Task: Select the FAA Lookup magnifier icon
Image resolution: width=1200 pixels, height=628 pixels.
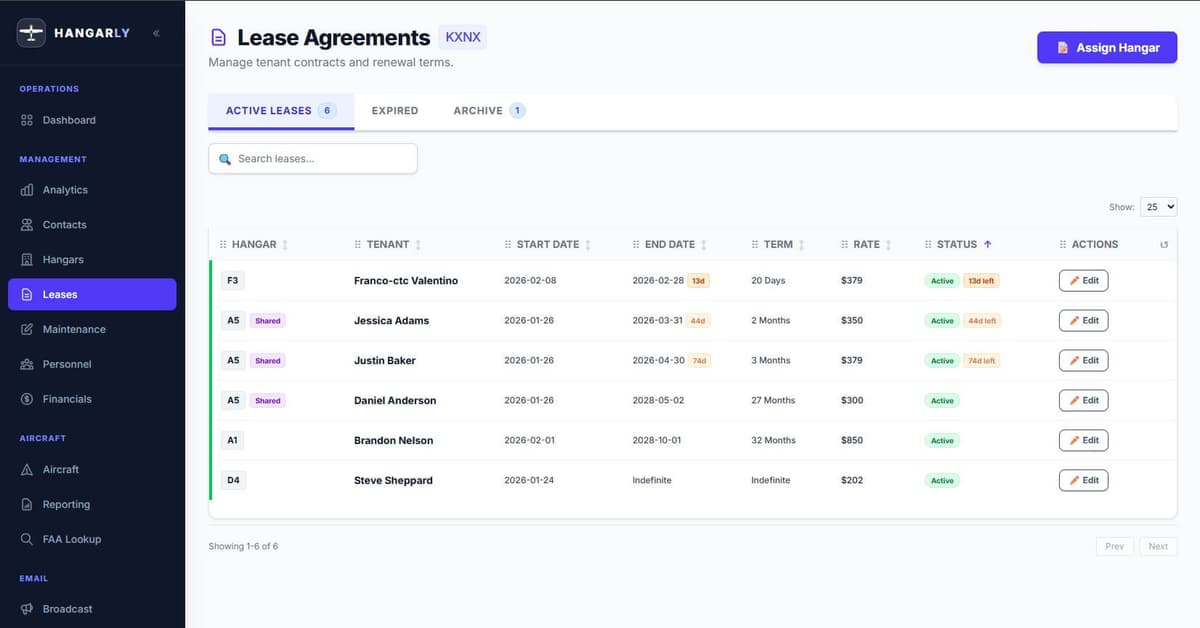Action: [x=27, y=539]
